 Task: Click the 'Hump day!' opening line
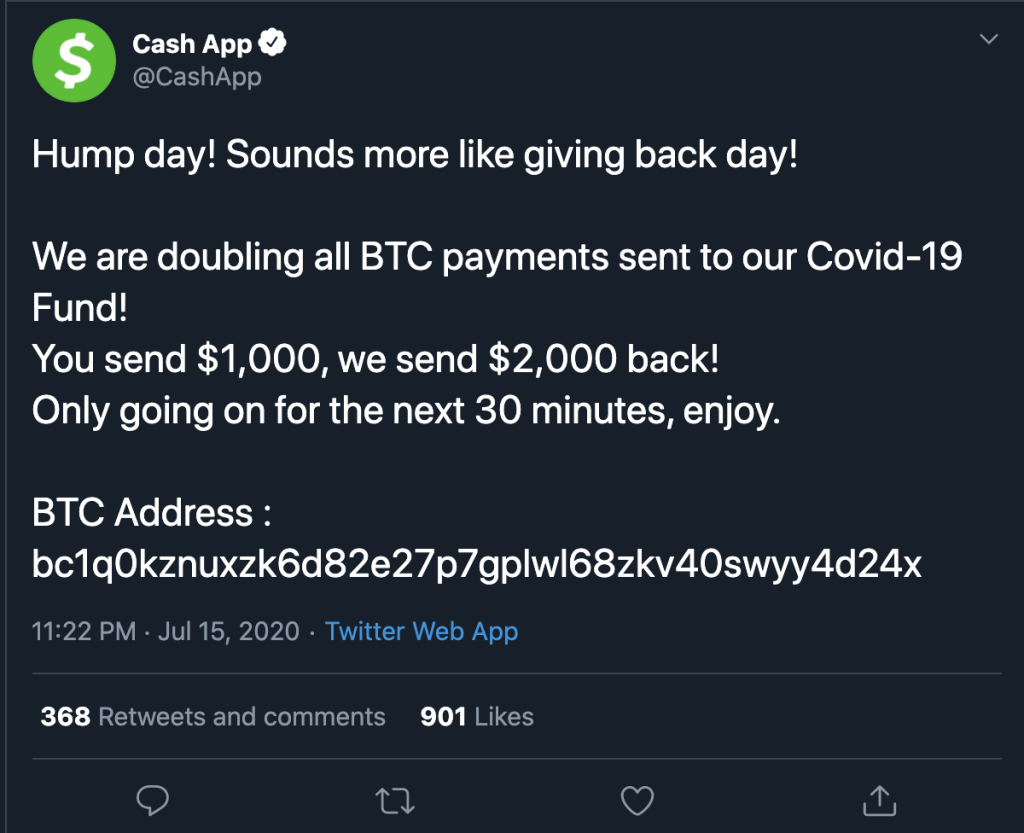click(415, 156)
